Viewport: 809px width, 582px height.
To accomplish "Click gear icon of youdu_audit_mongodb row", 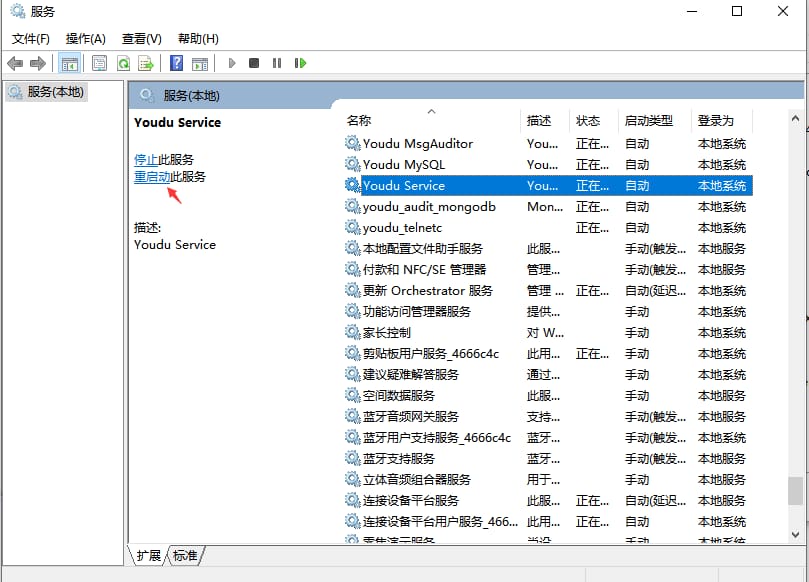I will click(352, 206).
